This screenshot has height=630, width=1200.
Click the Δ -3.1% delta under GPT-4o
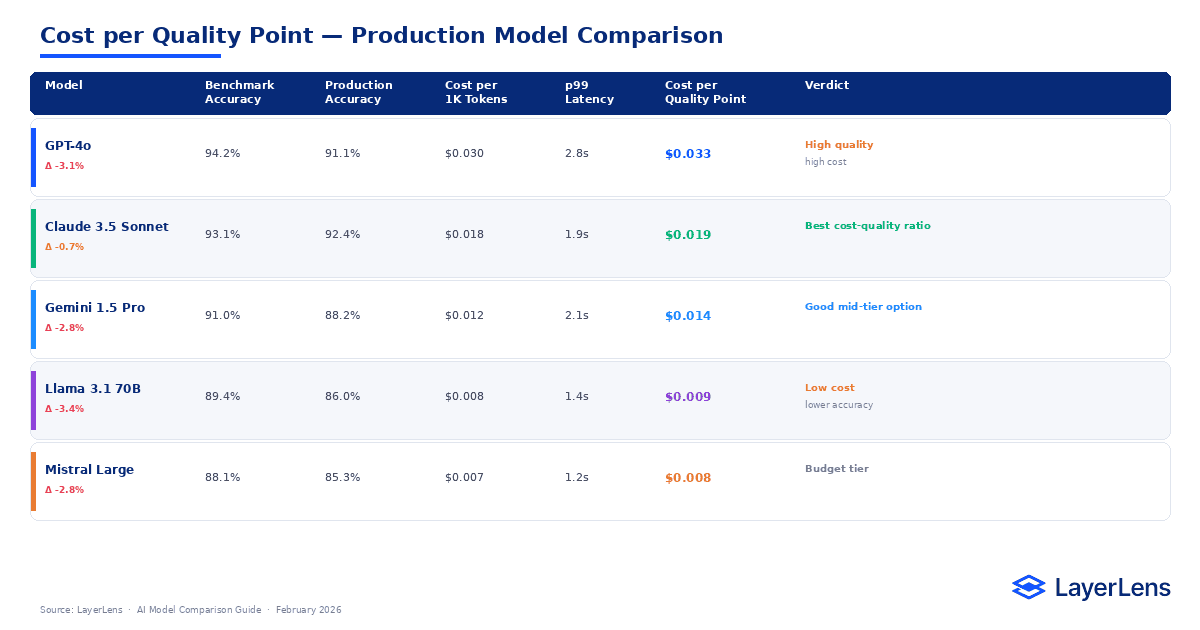pos(65,166)
